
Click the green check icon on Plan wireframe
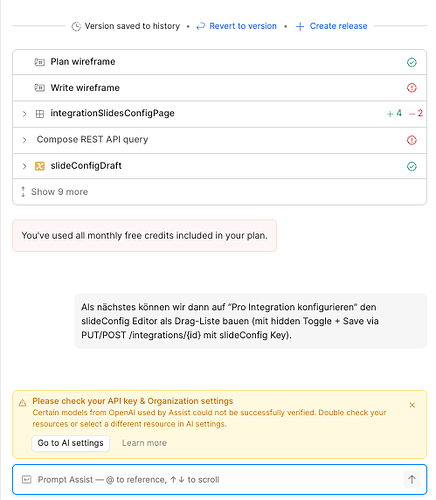click(x=412, y=62)
